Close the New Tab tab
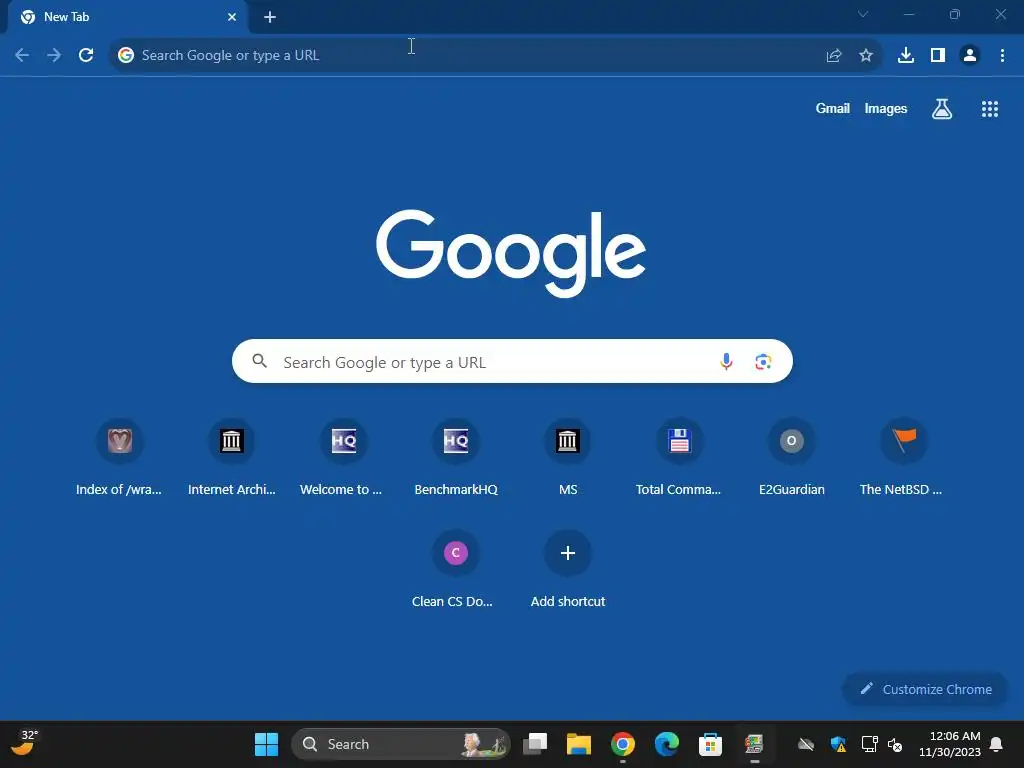This screenshot has width=1024, height=768. 232,17
